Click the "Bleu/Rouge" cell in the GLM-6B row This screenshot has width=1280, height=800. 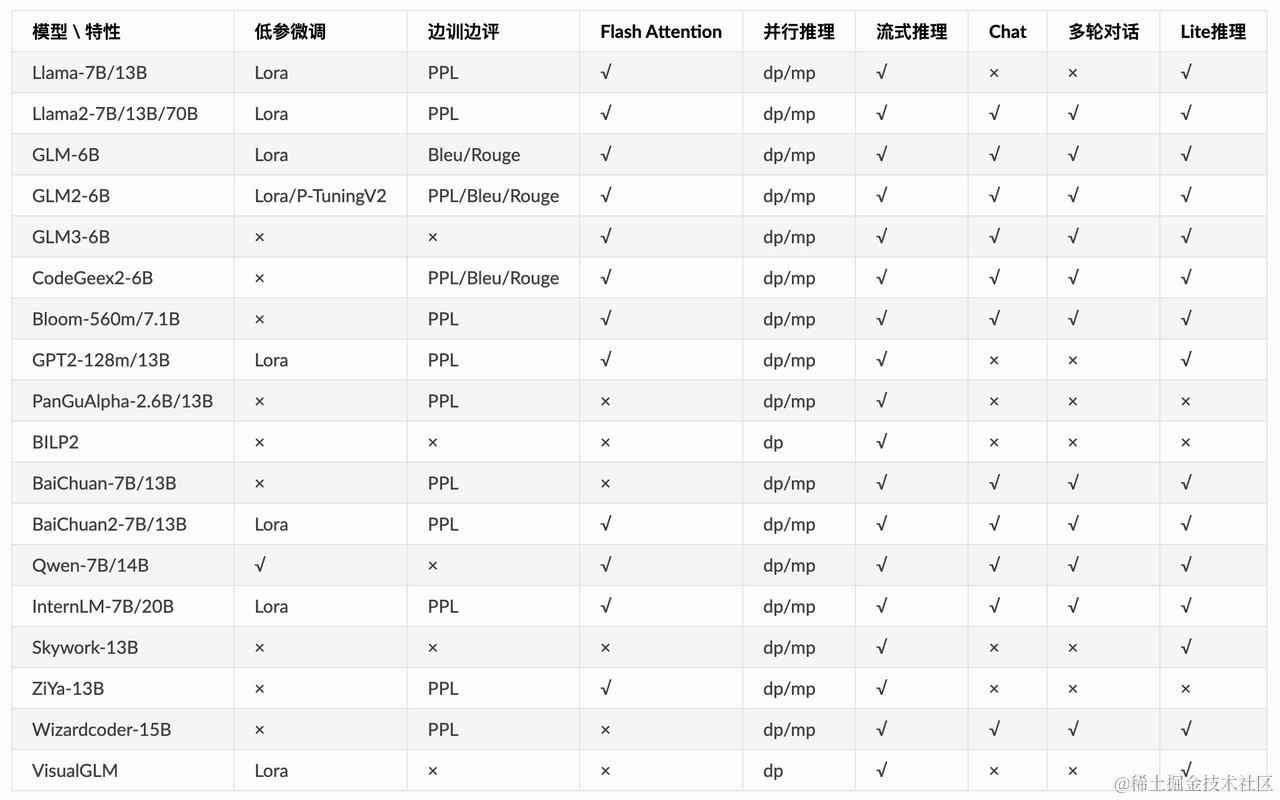(474, 155)
